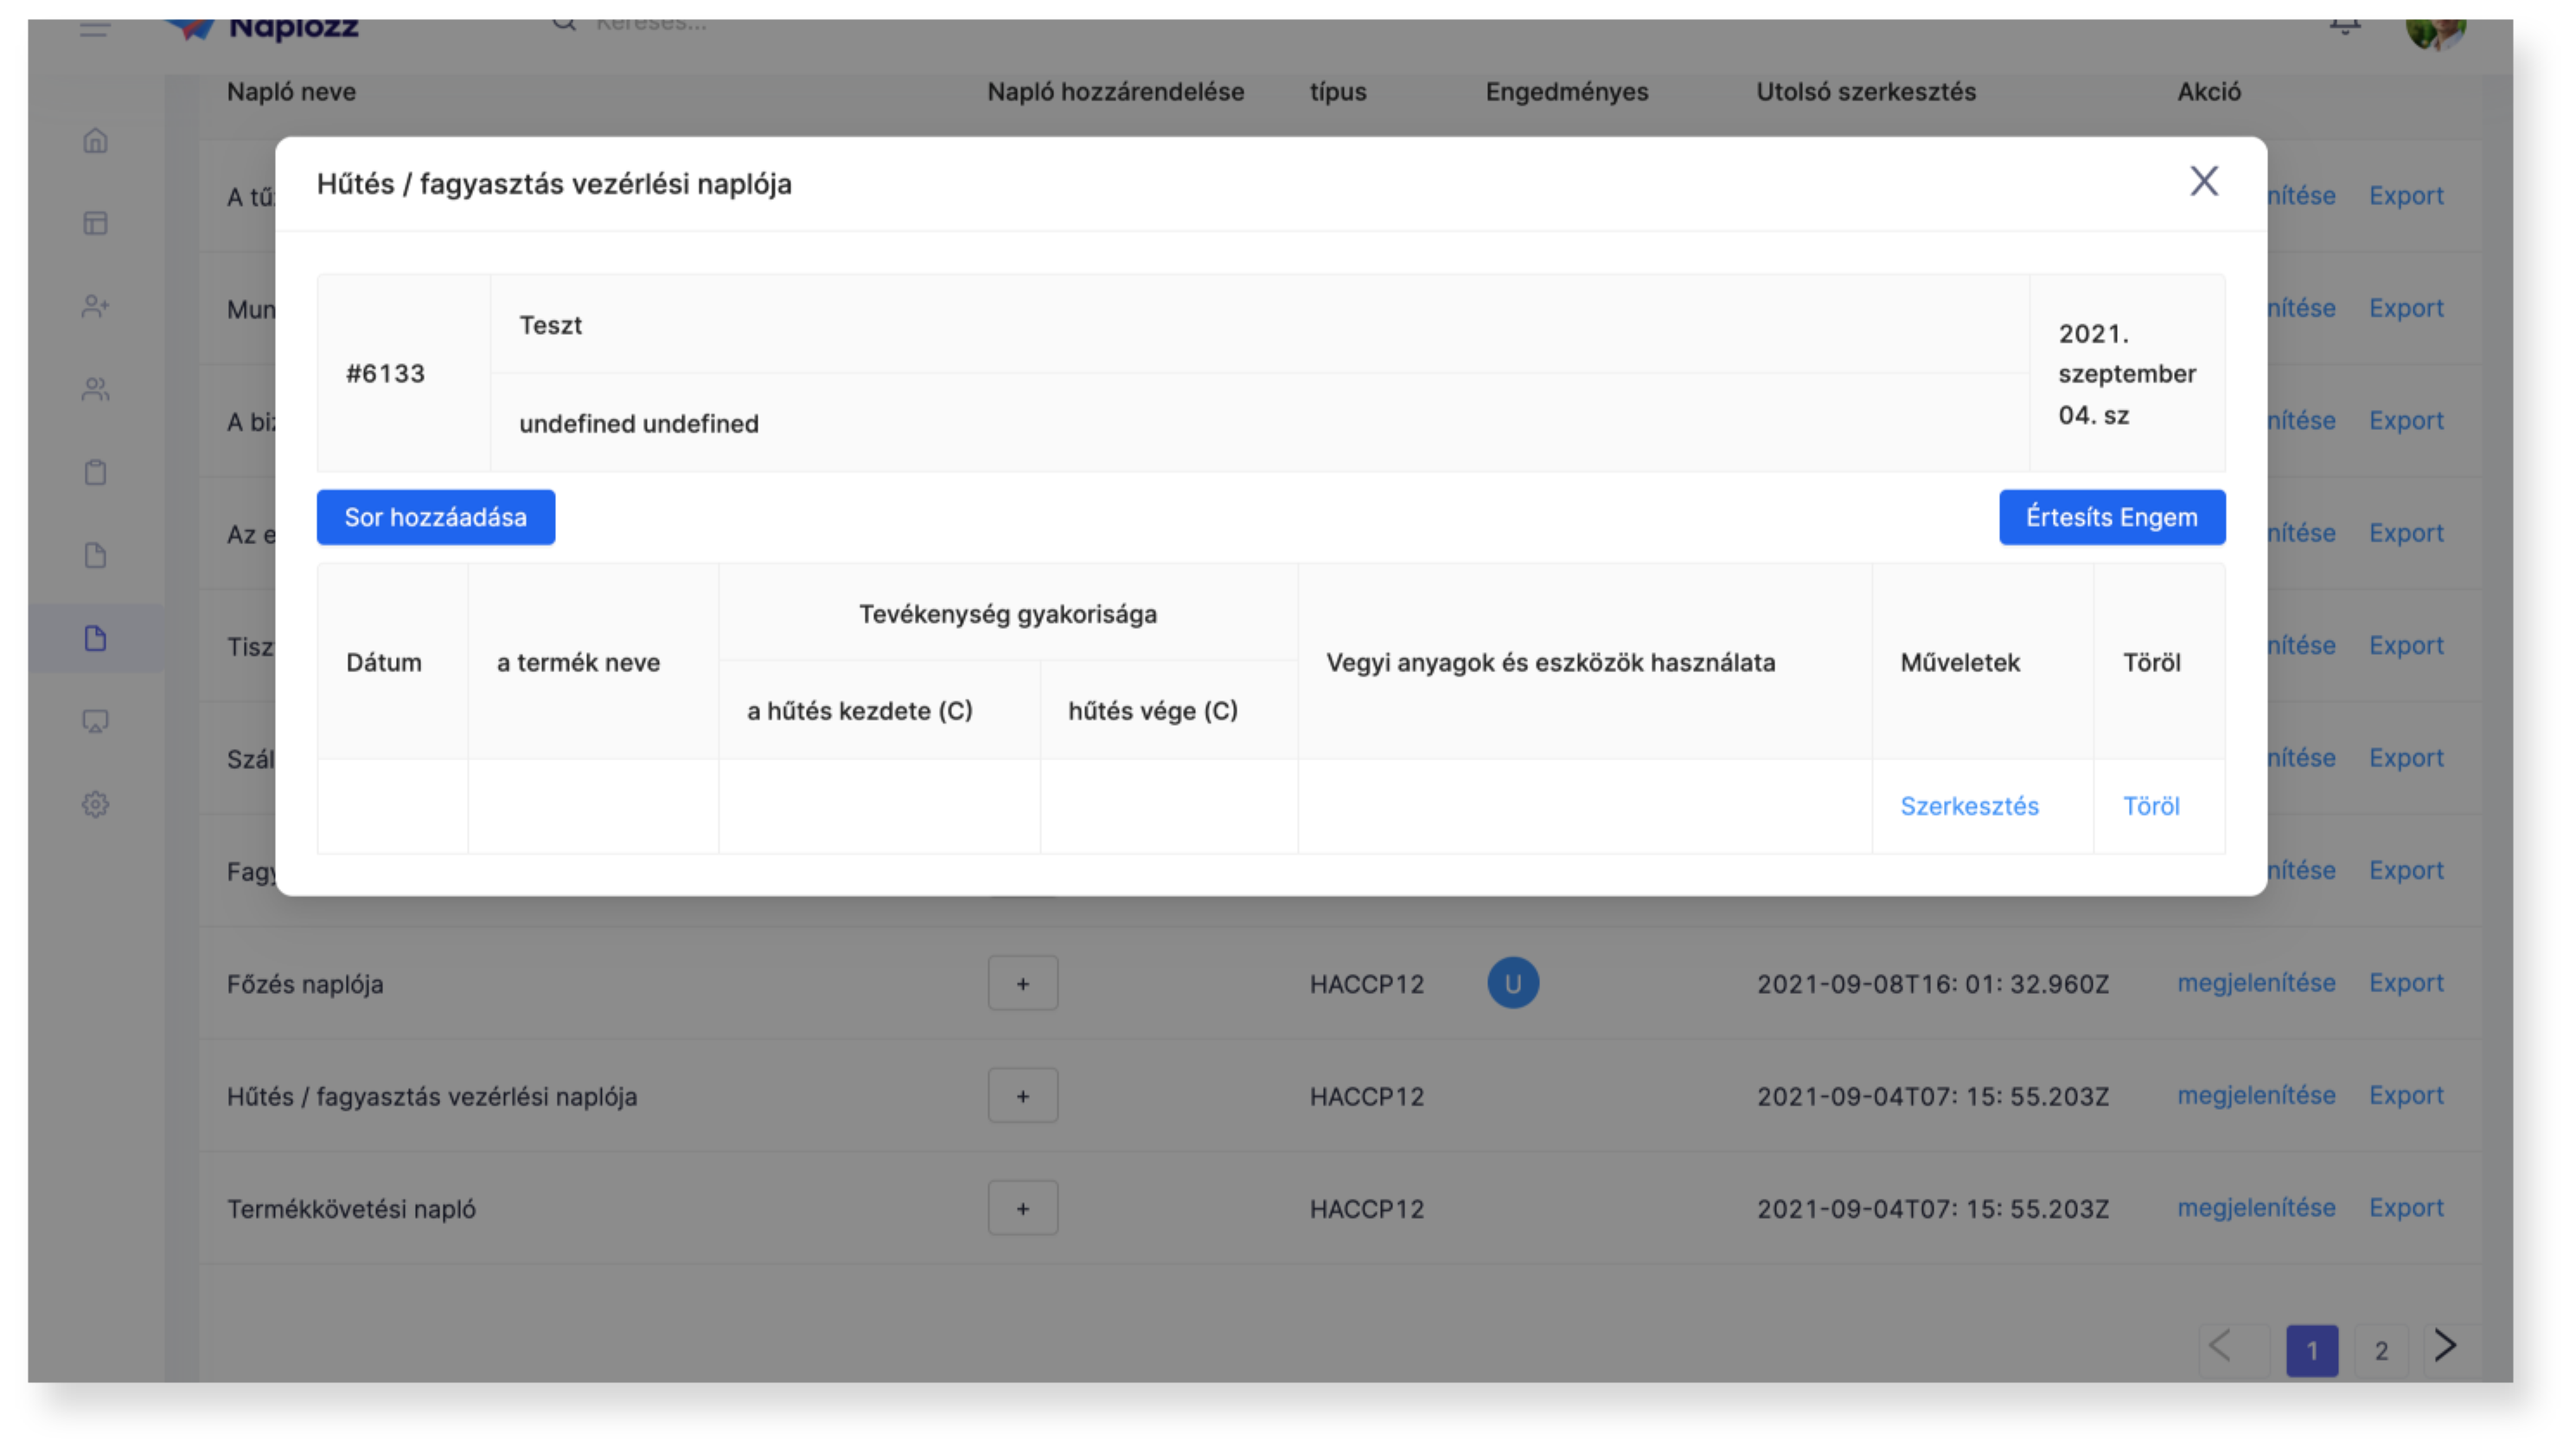
Task: Open the layout panel icon in sidebar
Action: (95, 223)
